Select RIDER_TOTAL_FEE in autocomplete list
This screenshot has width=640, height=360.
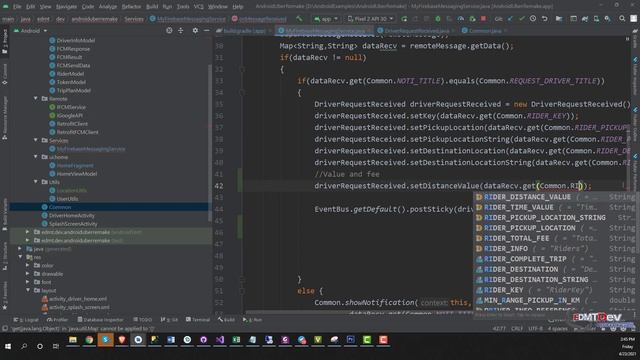555,238
